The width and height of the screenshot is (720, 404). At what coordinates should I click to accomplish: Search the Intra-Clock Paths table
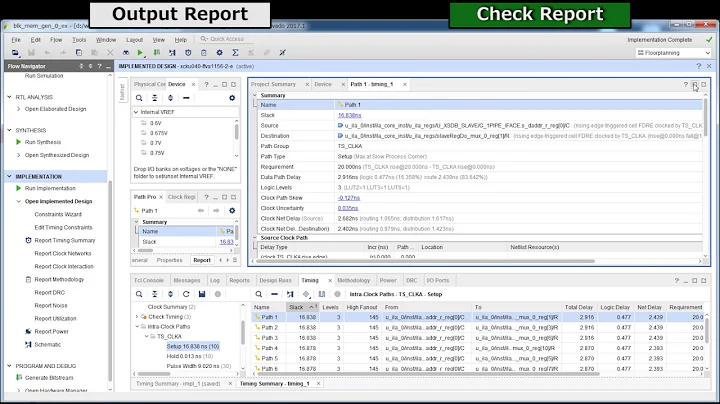point(259,294)
